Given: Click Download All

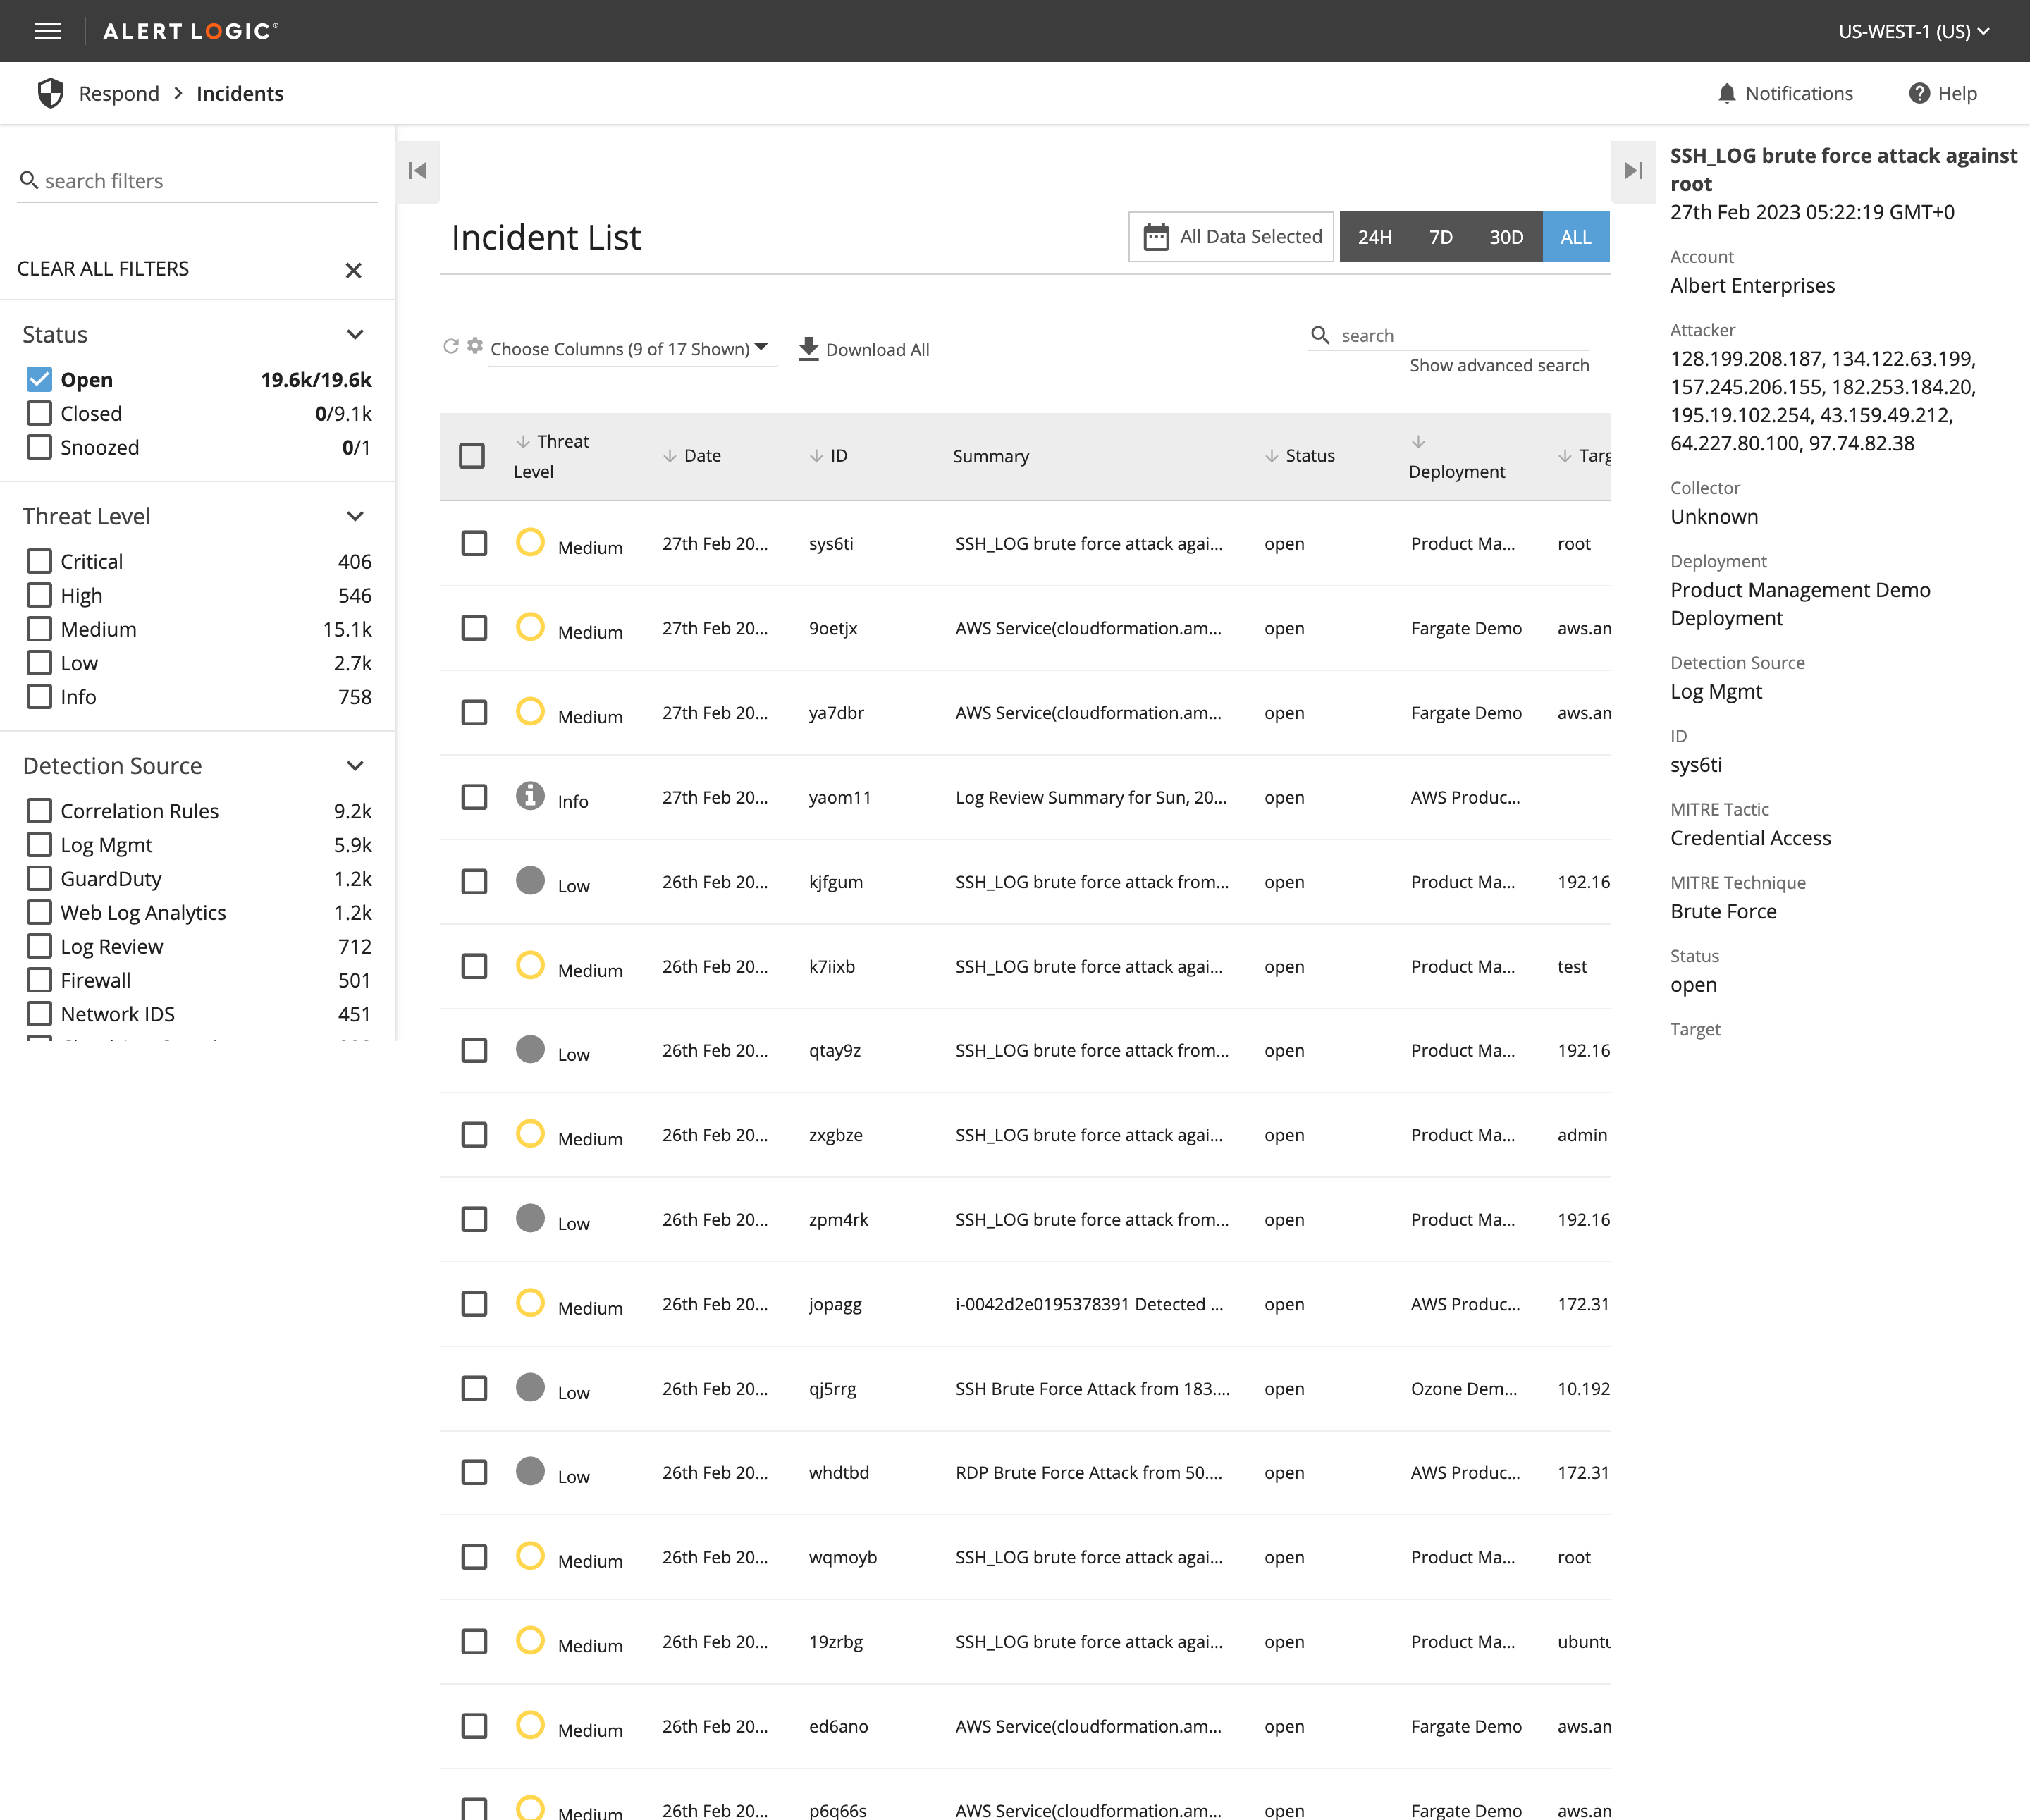Looking at the screenshot, I should [864, 349].
